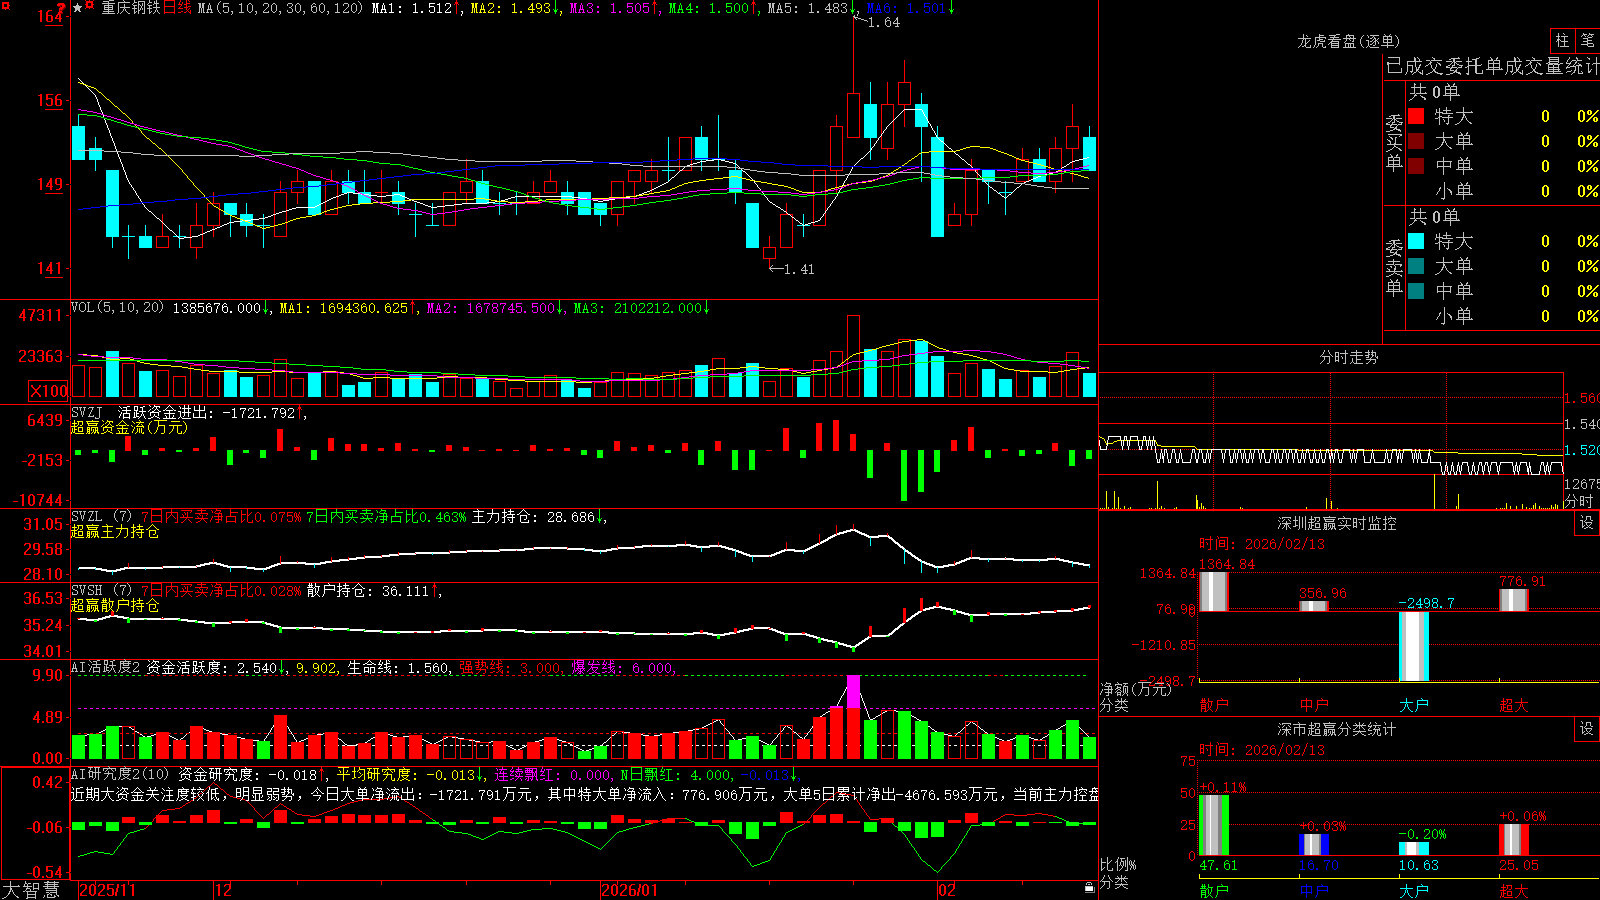Click the MA(5,10,20,30,60,120) parameter label
Image resolution: width=1600 pixels, height=900 pixels.
click(280, 8)
